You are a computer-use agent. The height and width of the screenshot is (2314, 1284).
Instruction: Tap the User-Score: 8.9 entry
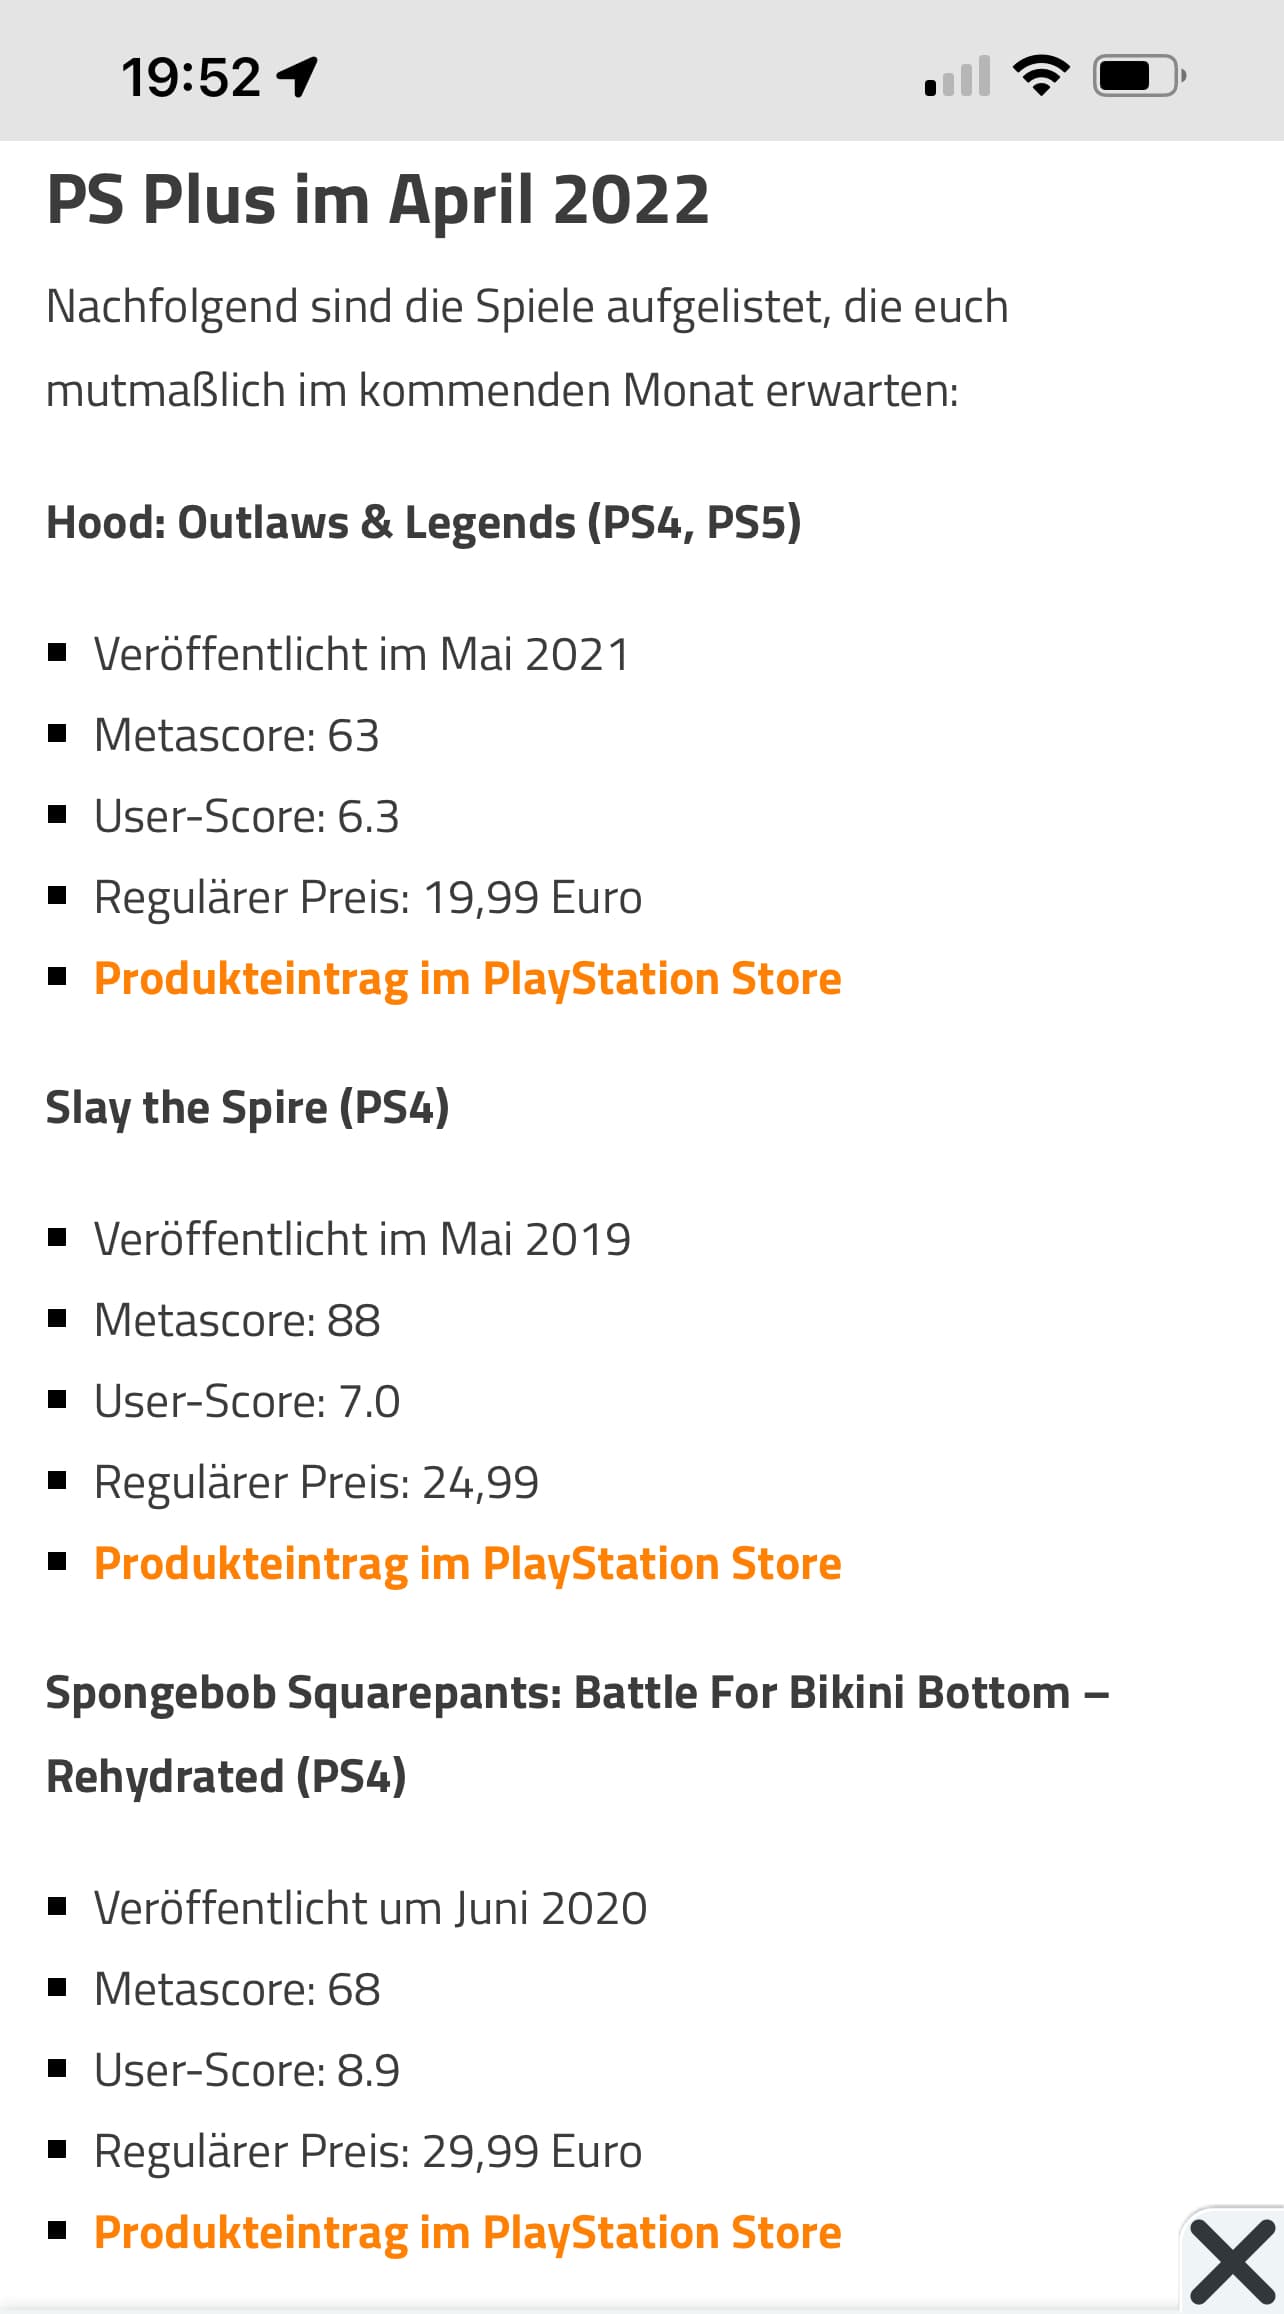click(x=247, y=2070)
